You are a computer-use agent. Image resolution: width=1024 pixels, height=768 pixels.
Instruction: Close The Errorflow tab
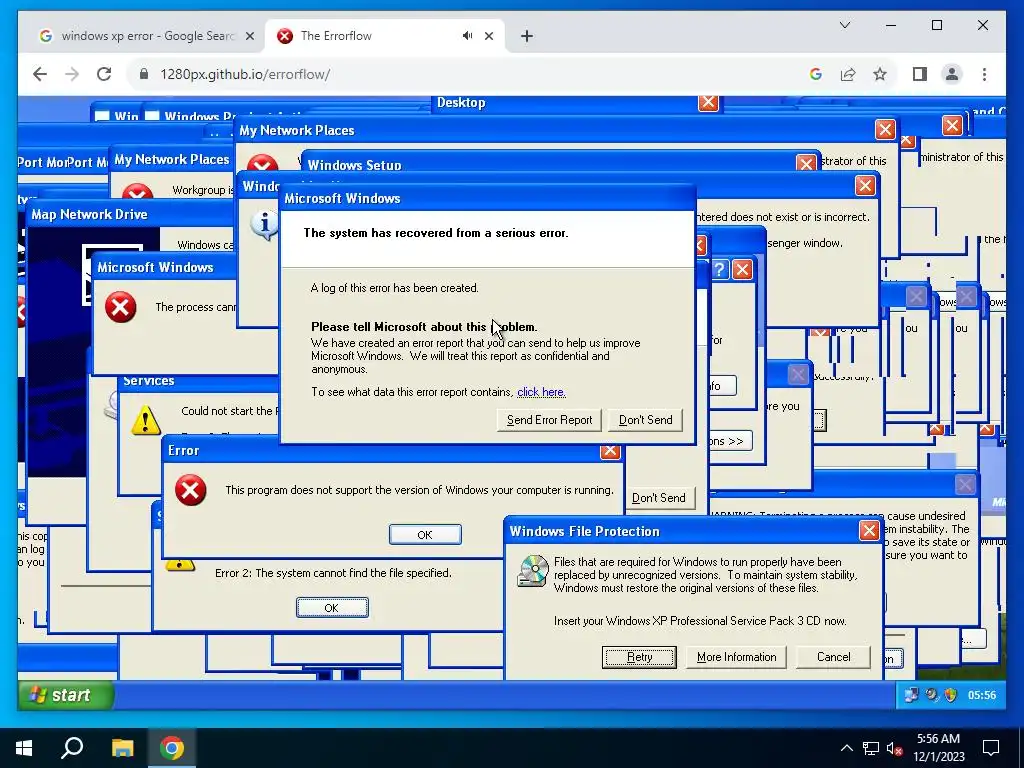point(489,36)
